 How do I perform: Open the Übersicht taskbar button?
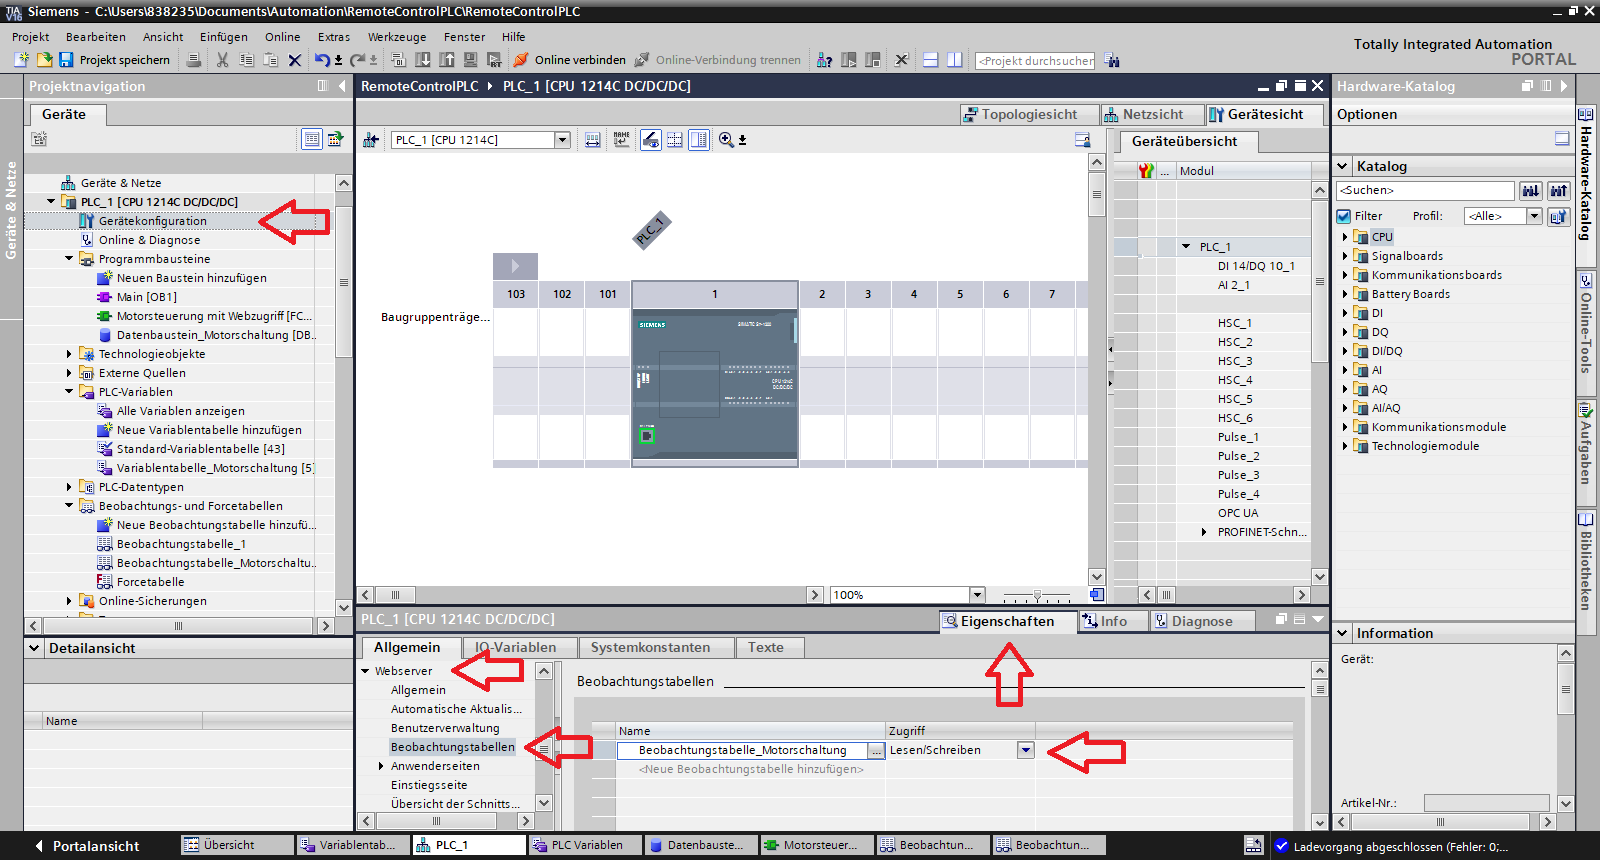tap(237, 845)
